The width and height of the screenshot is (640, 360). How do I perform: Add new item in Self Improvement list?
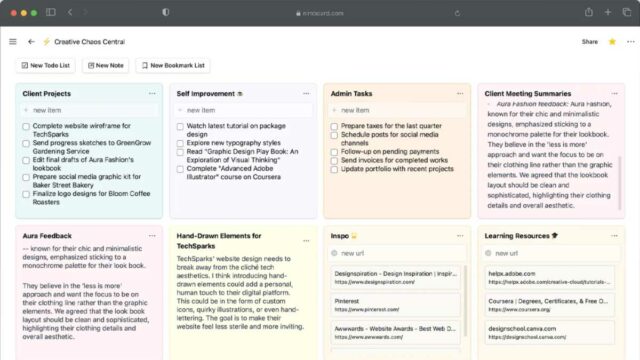243,110
